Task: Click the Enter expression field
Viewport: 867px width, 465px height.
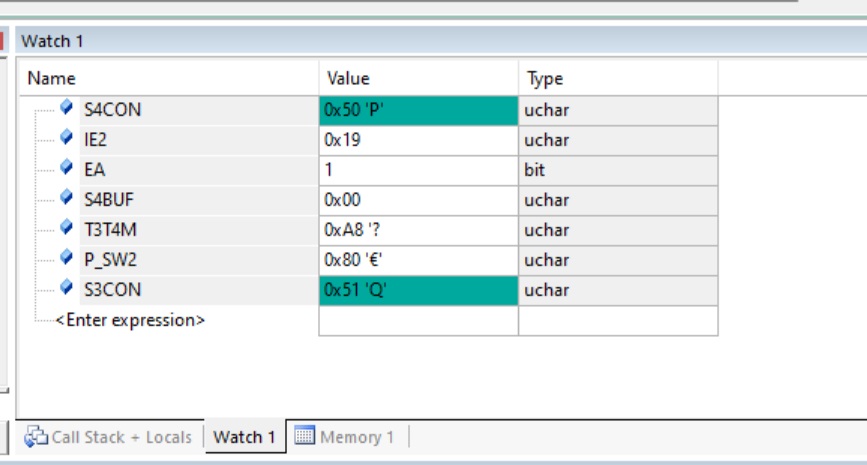Action: point(130,321)
